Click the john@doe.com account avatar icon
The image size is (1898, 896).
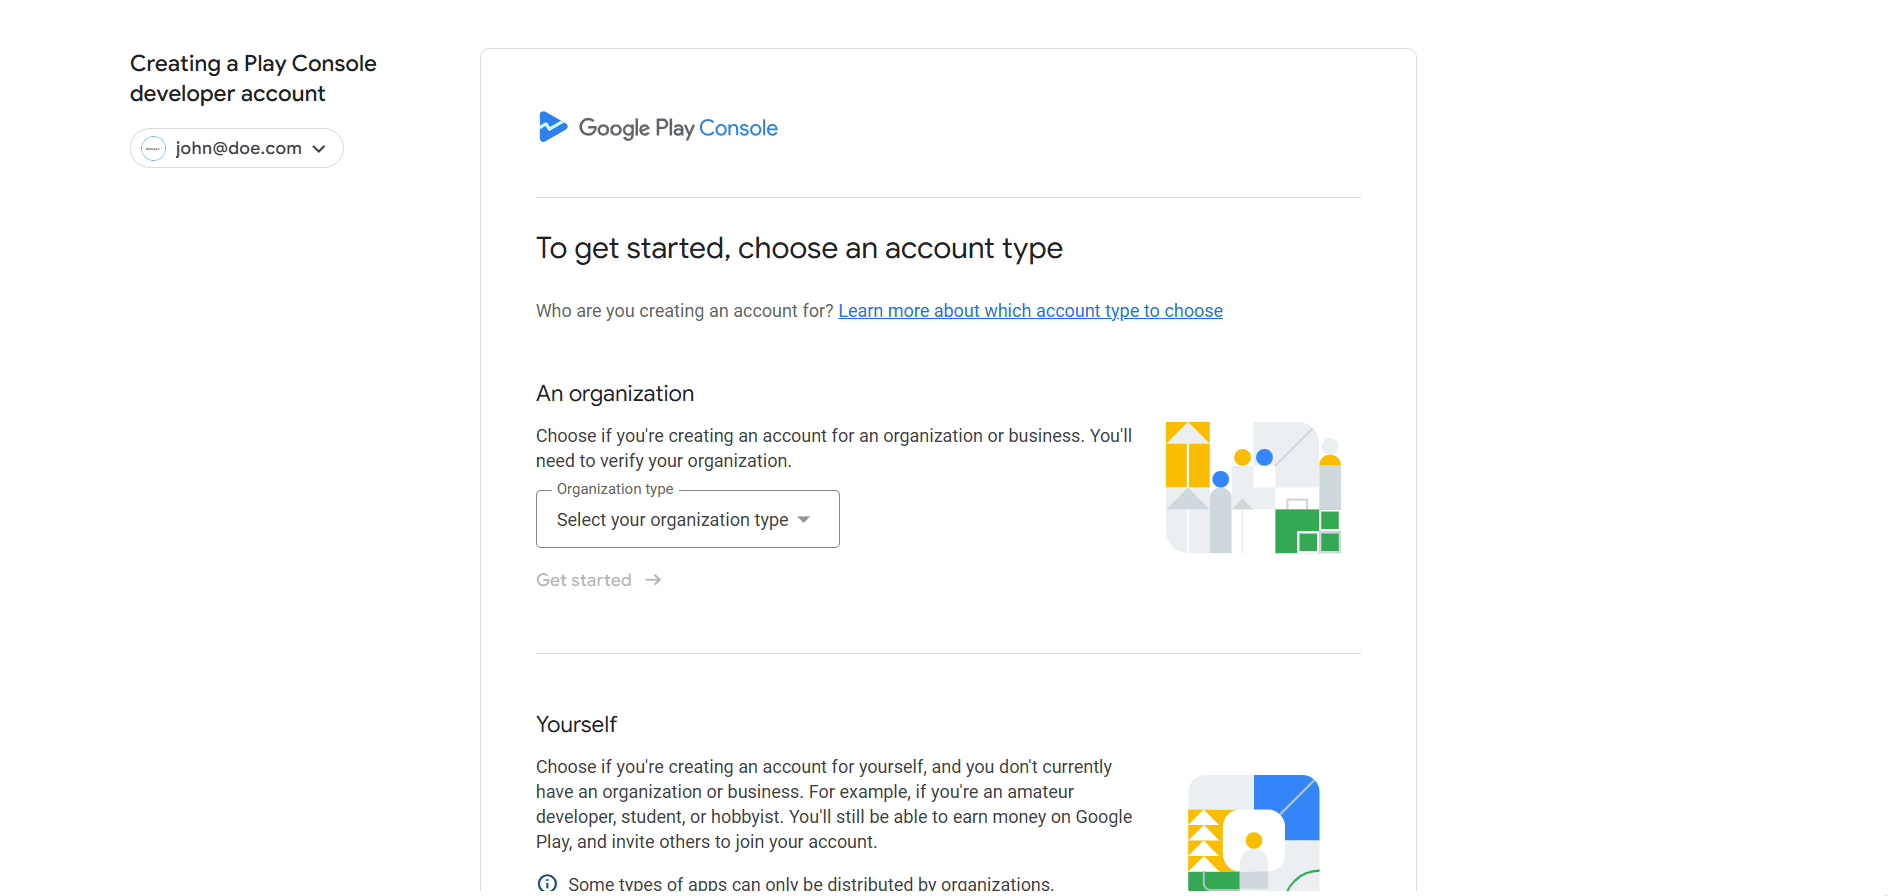153,148
